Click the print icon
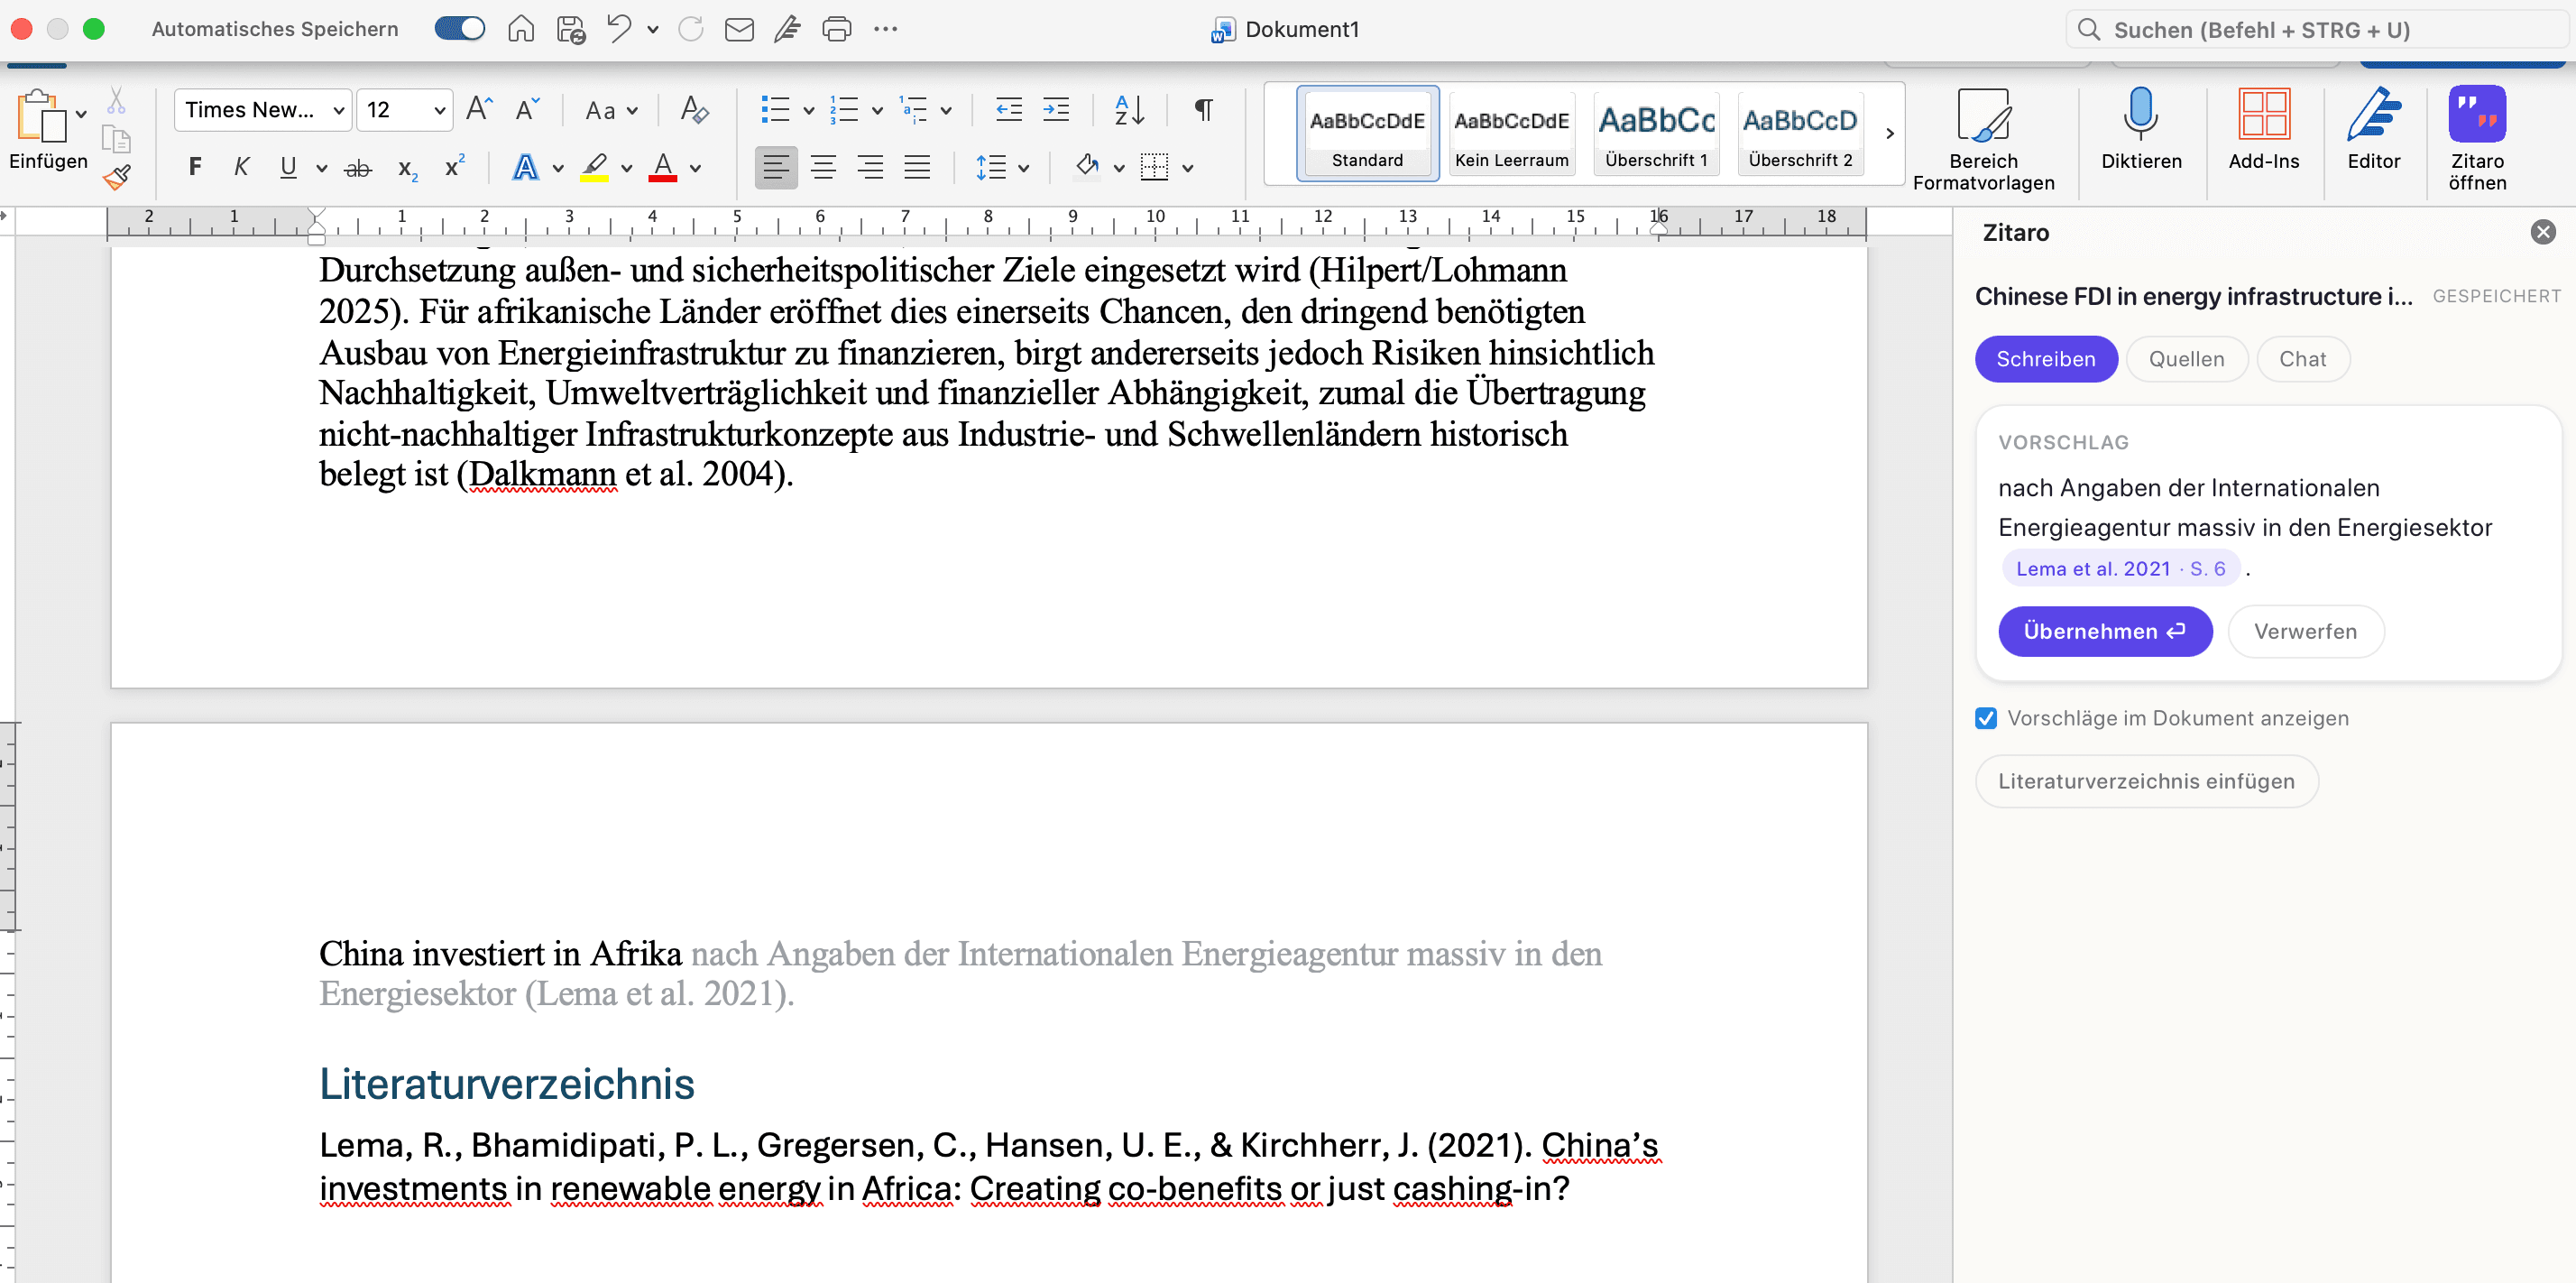2576x1283 pixels. click(836, 29)
